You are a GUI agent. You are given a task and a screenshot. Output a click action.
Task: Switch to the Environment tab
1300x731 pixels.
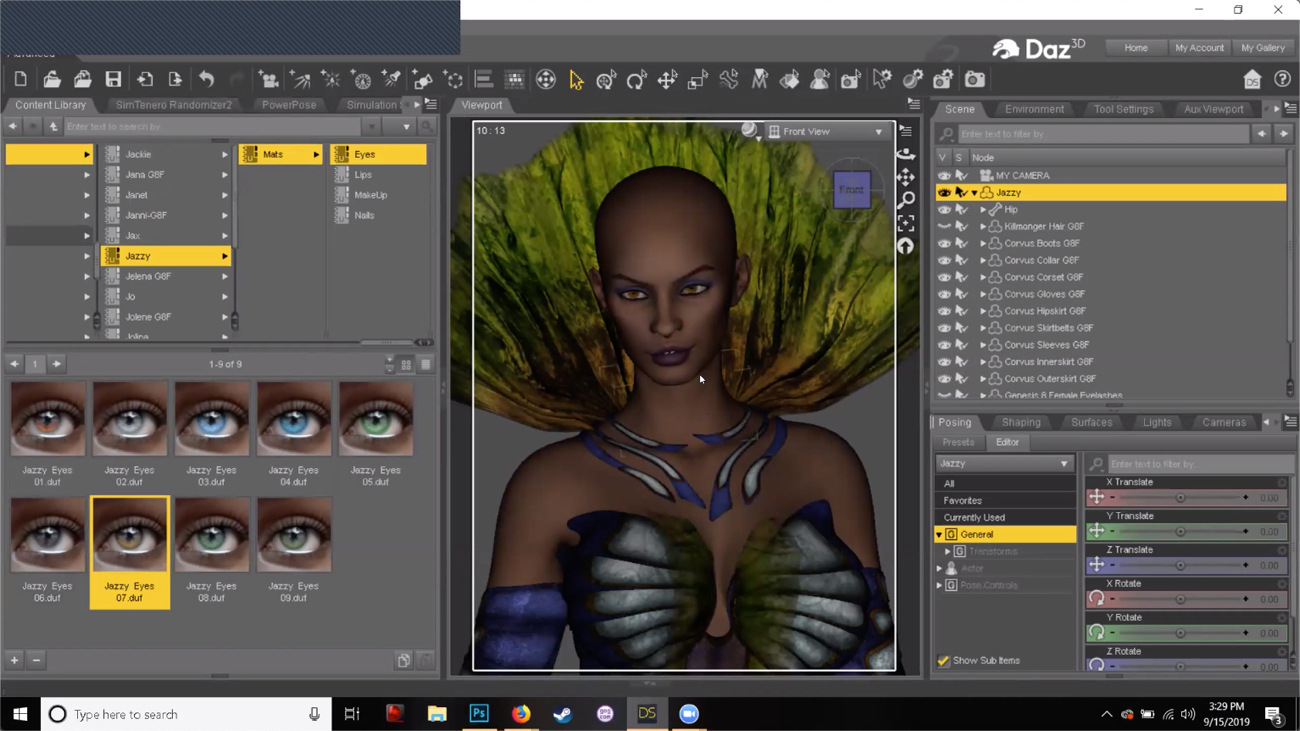pos(1034,109)
